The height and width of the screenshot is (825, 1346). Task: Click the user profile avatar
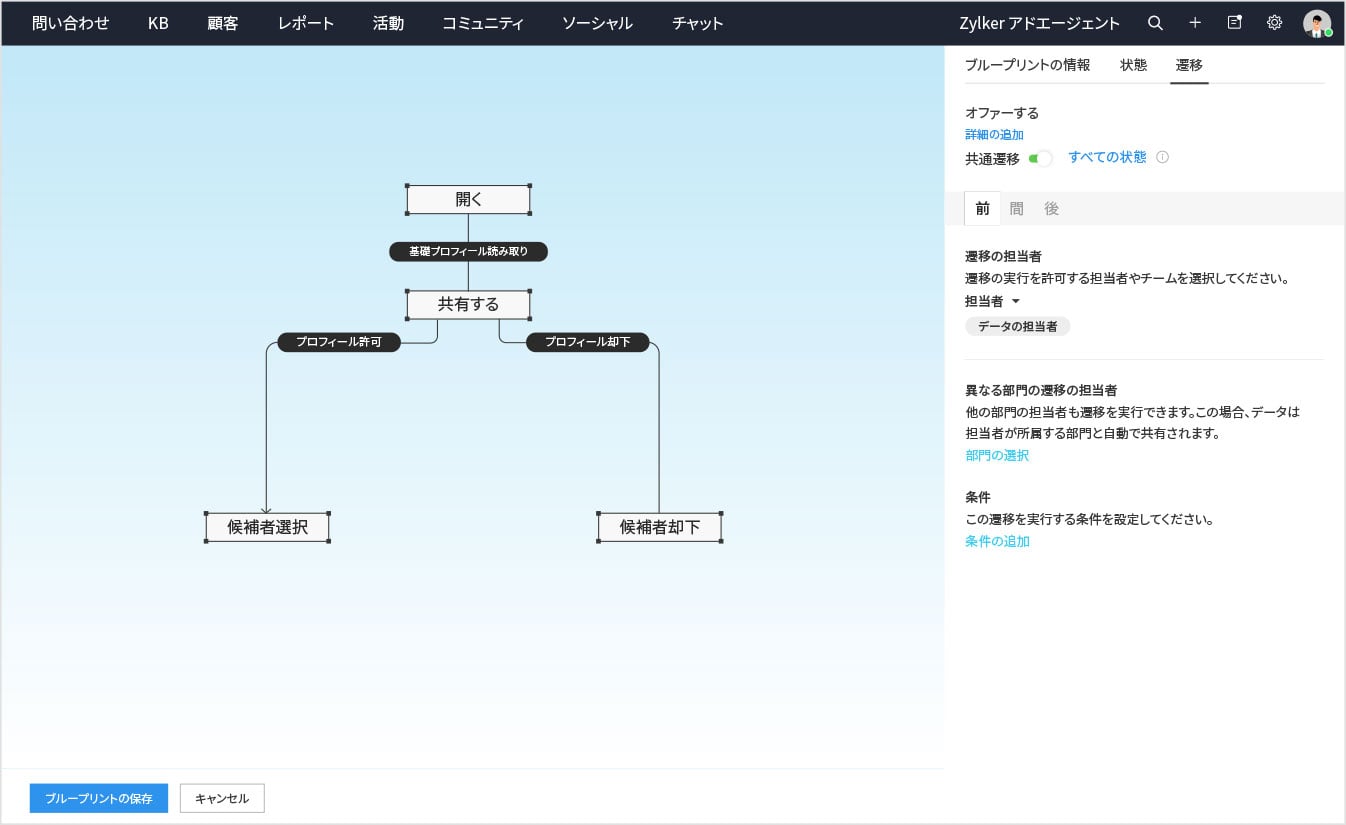[1317, 23]
